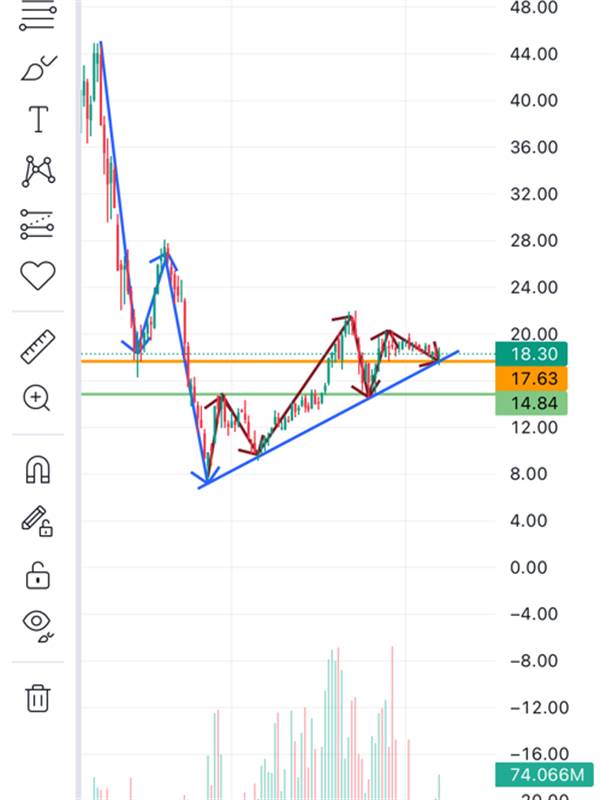Select the green 14.84 price line label
This screenshot has height=800, width=600.
click(x=531, y=403)
